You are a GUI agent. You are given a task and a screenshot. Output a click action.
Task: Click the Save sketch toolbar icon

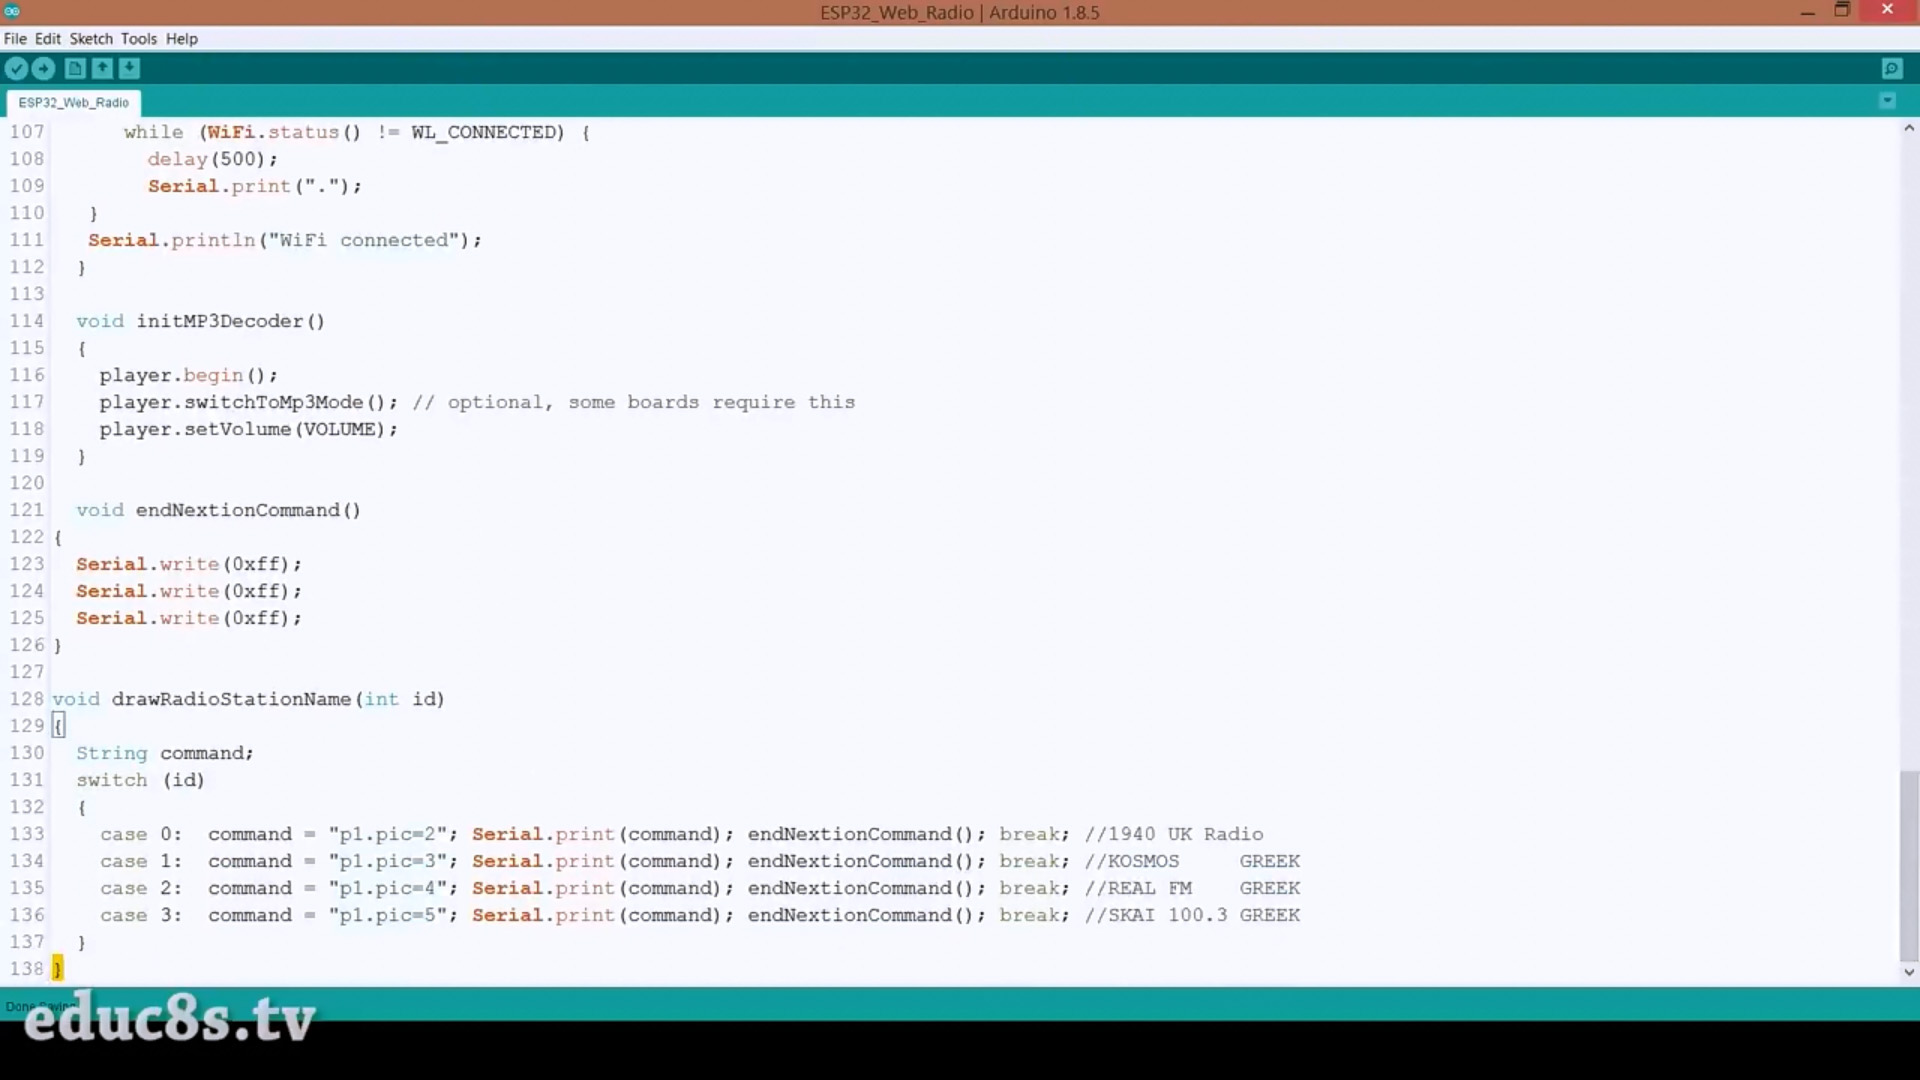pyautogui.click(x=129, y=68)
